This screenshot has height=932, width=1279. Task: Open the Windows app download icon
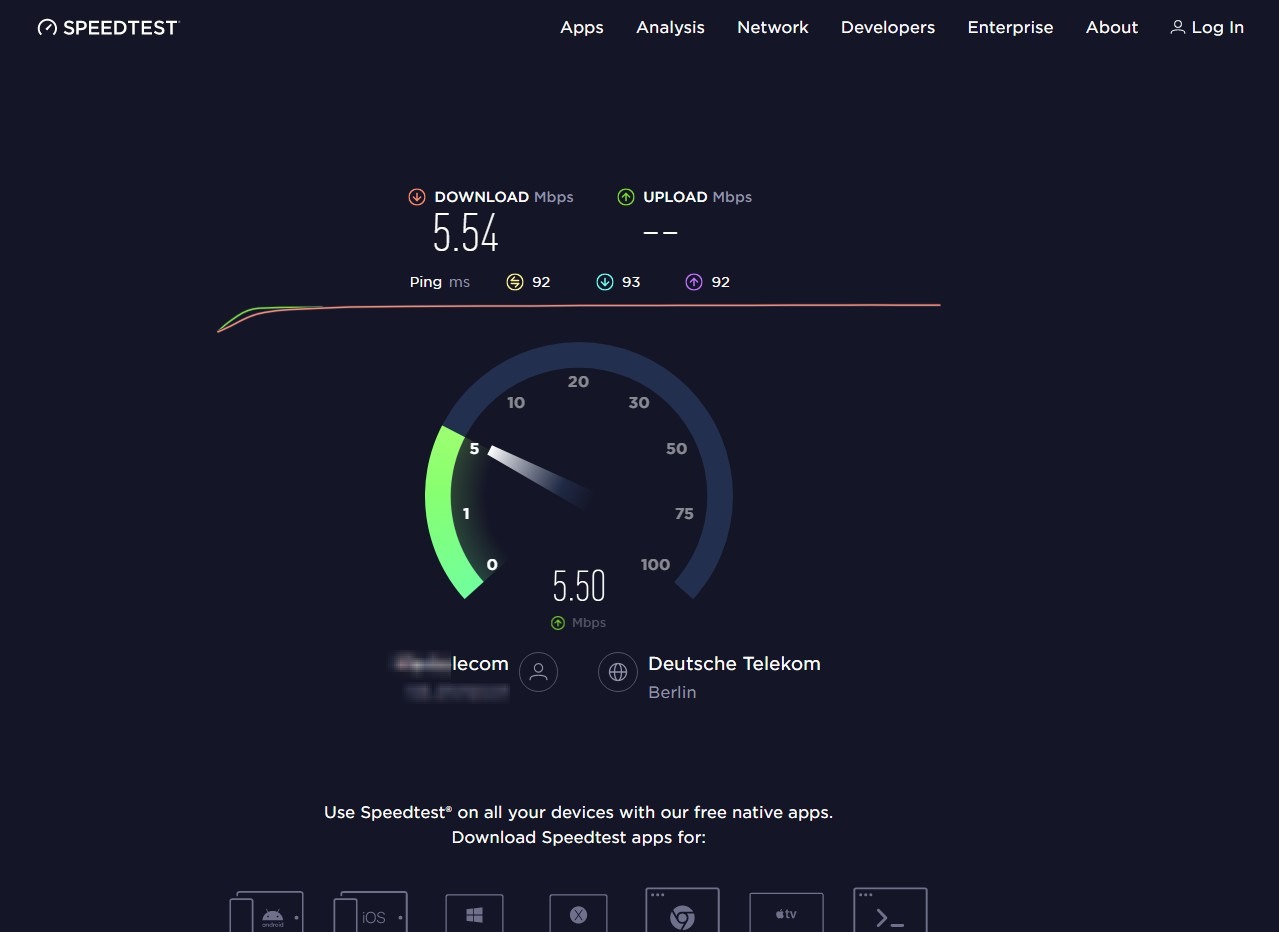point(474,914)
